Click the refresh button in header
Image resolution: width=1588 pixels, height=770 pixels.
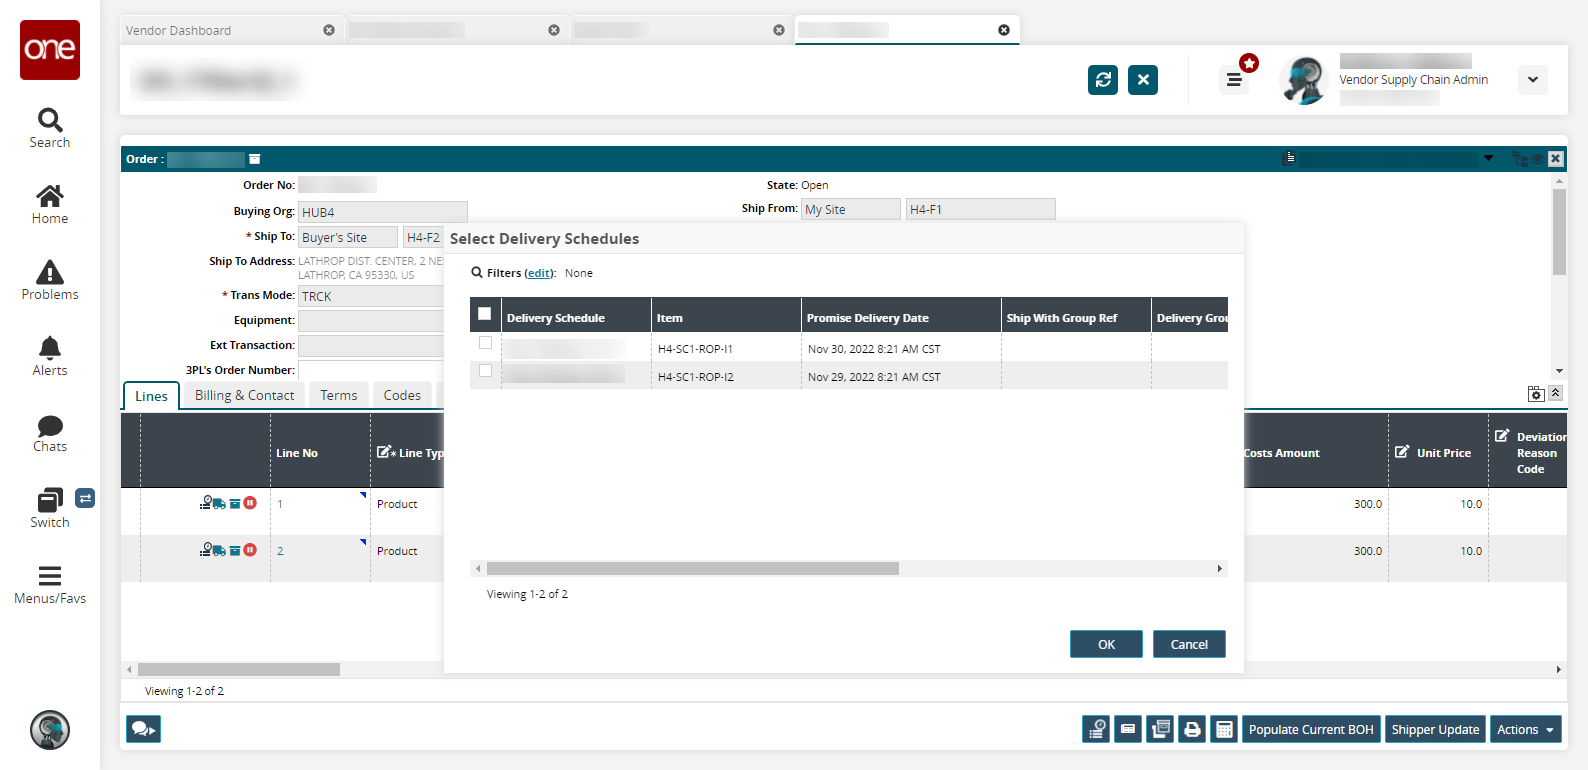pos(1103,80)
